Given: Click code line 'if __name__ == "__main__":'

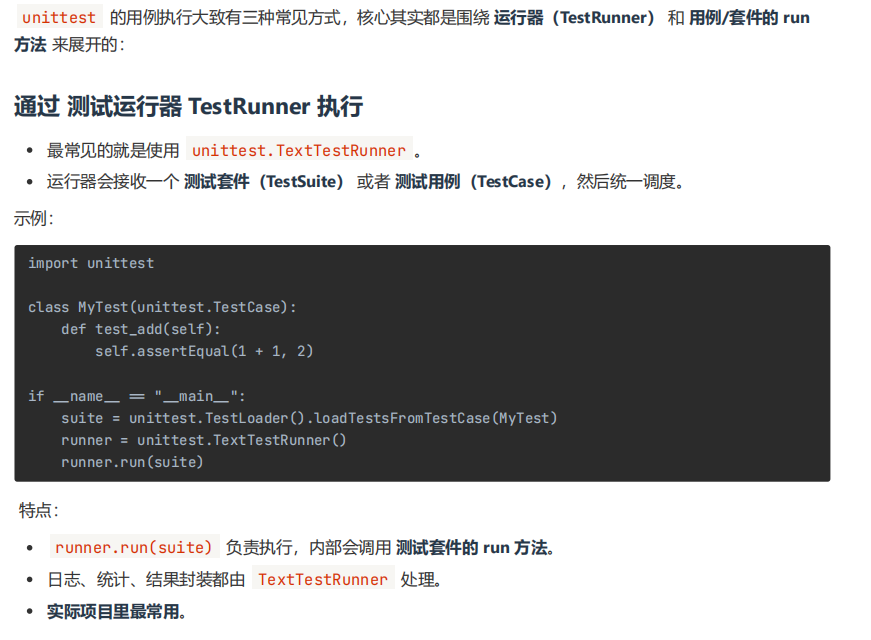Looking at the screenshot, I should click(137, 396).
